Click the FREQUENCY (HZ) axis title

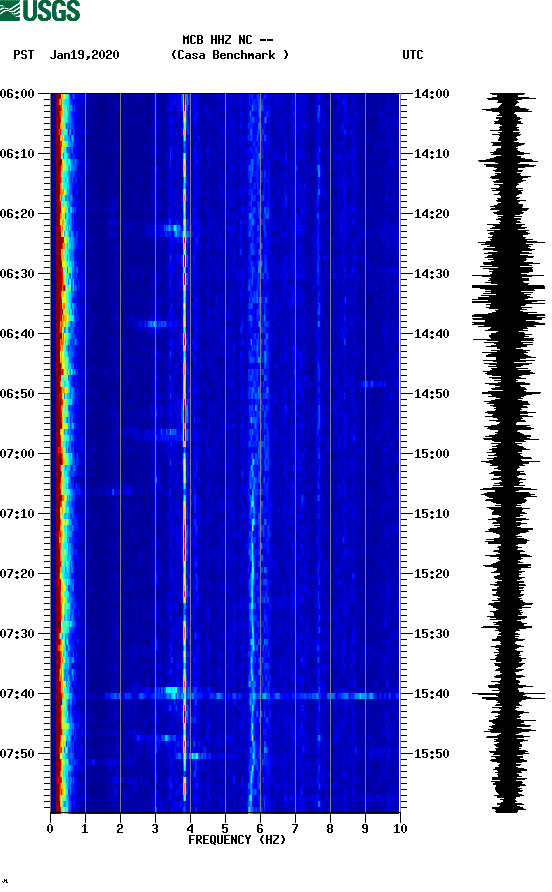[x=237, y=840]
